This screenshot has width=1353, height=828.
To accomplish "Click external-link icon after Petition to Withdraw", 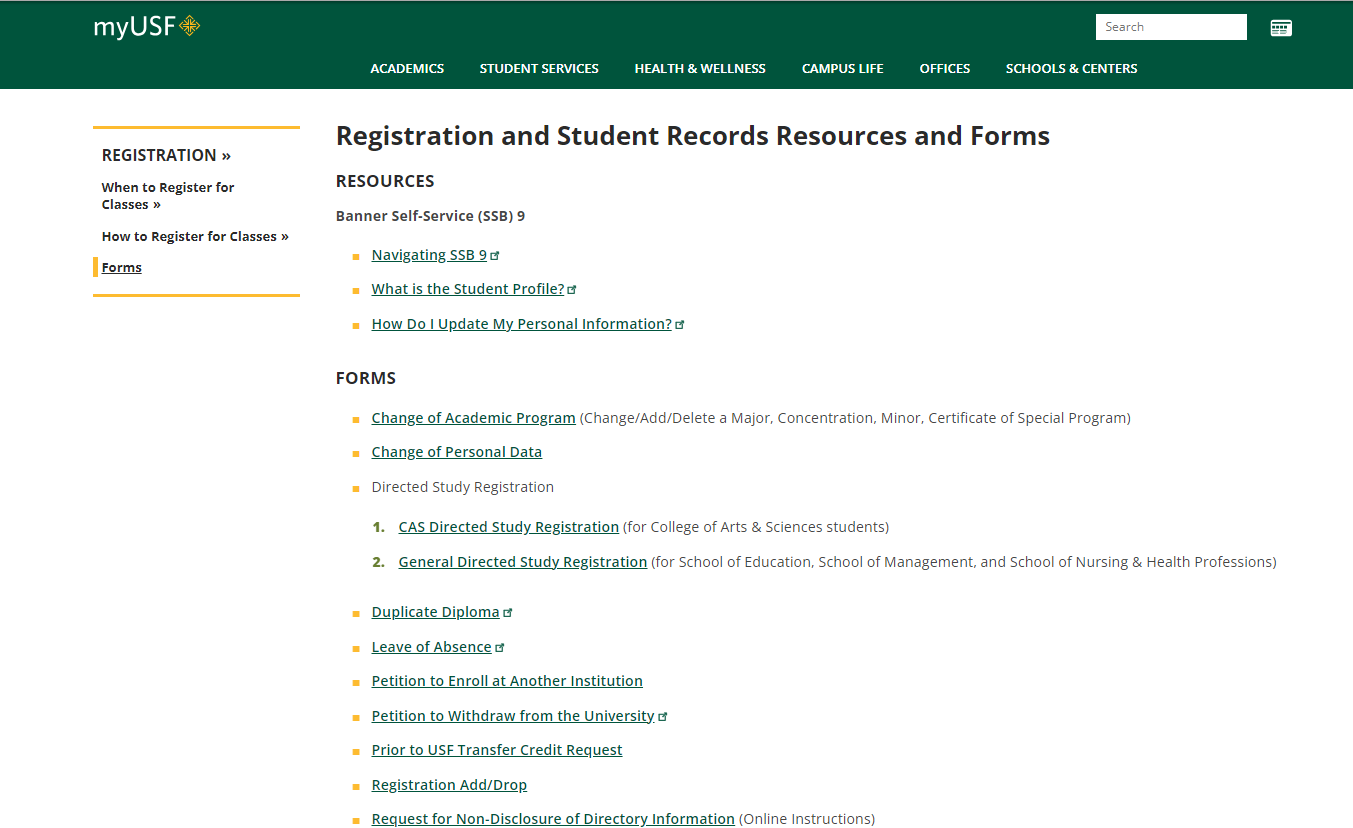I will tap(663, 717).
